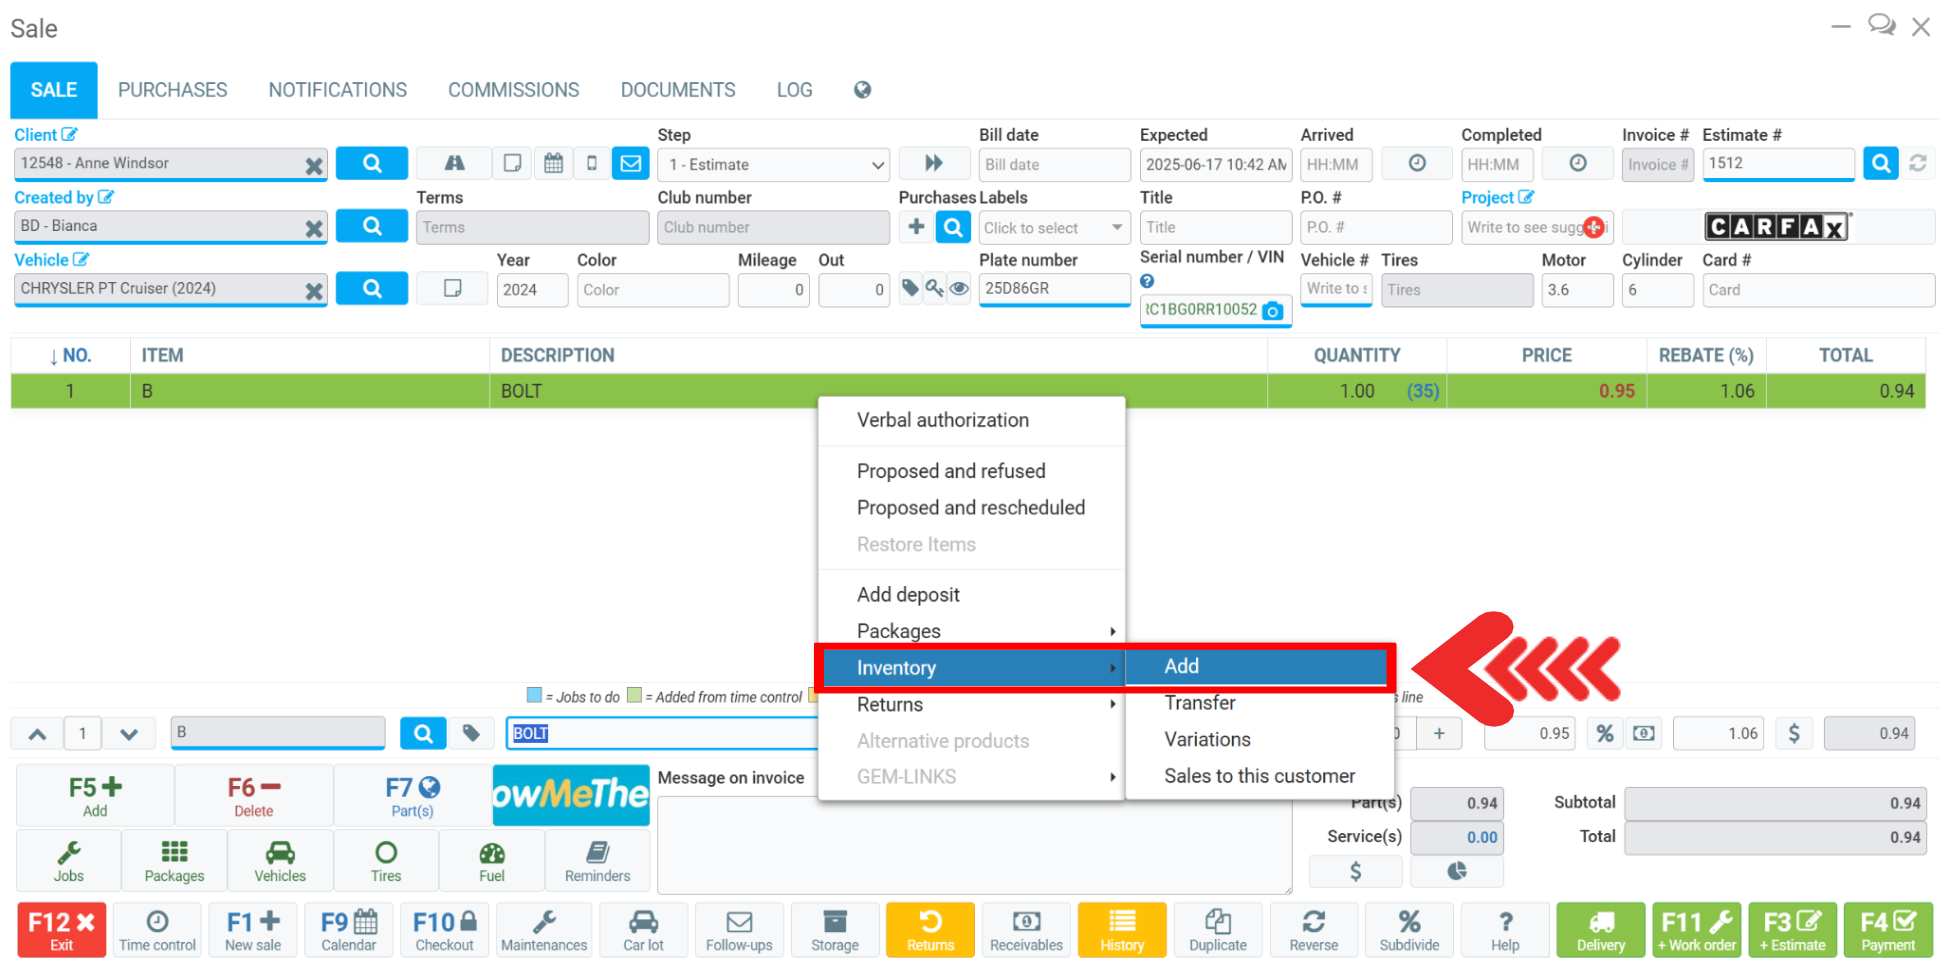
Task: Open the Labels 'Click to select' dropdown
Action: (1052, 228)
